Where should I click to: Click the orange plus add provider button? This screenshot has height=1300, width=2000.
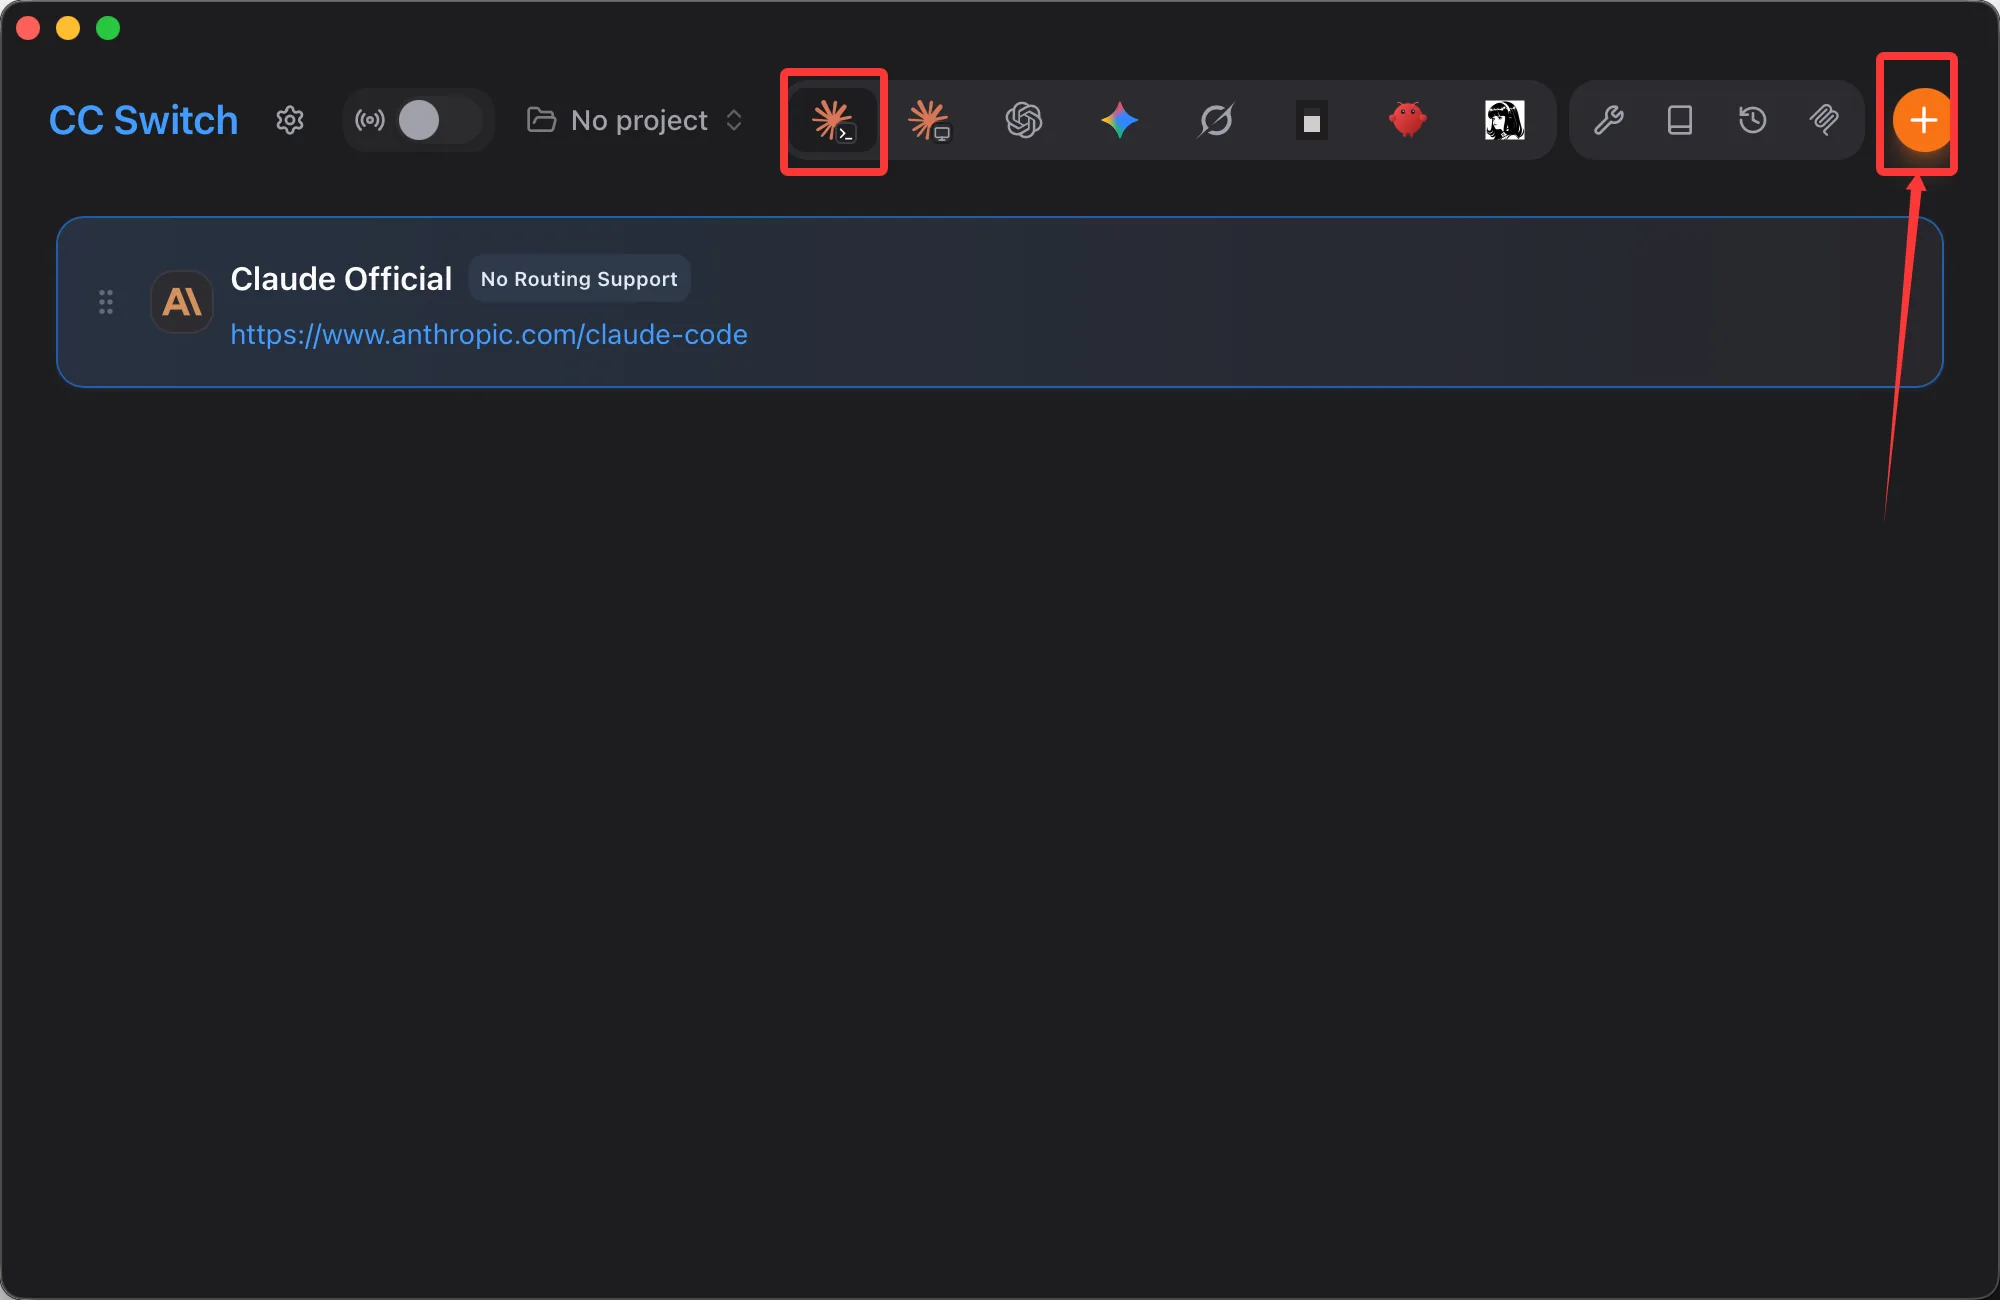(x=1923, y=120)
